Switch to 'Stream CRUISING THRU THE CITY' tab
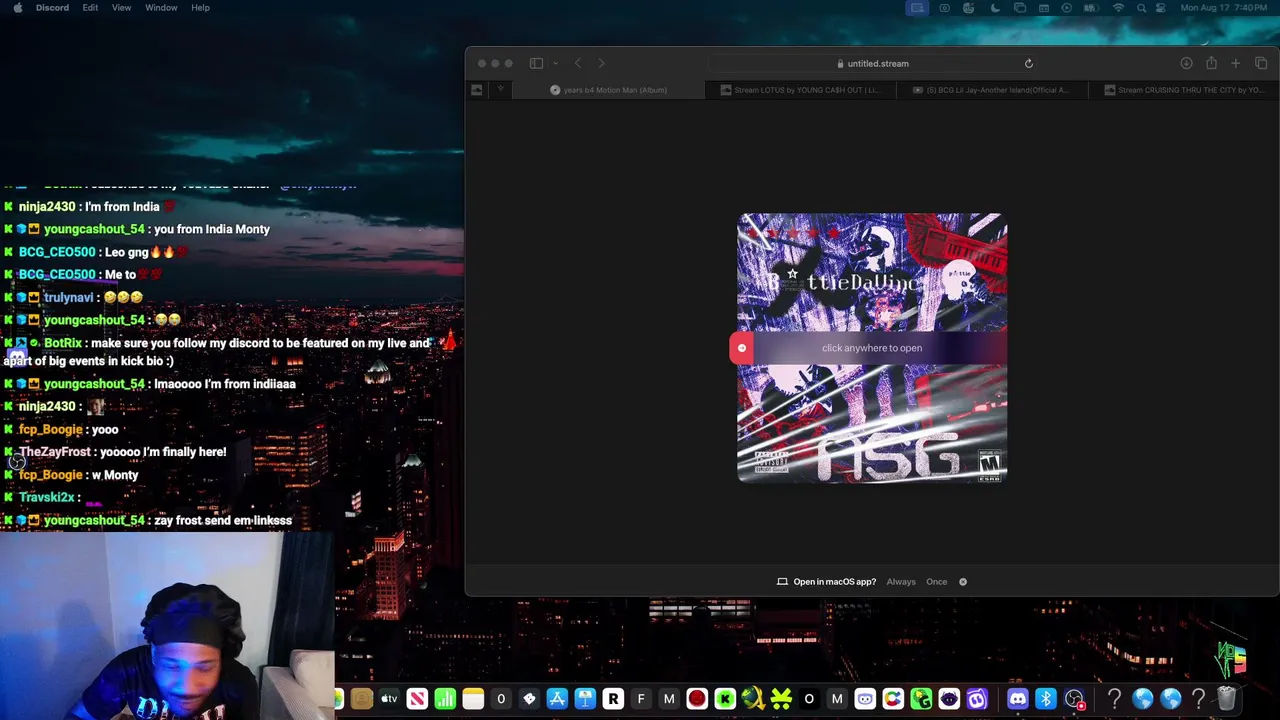Screen dimensions: 1280x720 [1182, 90]
